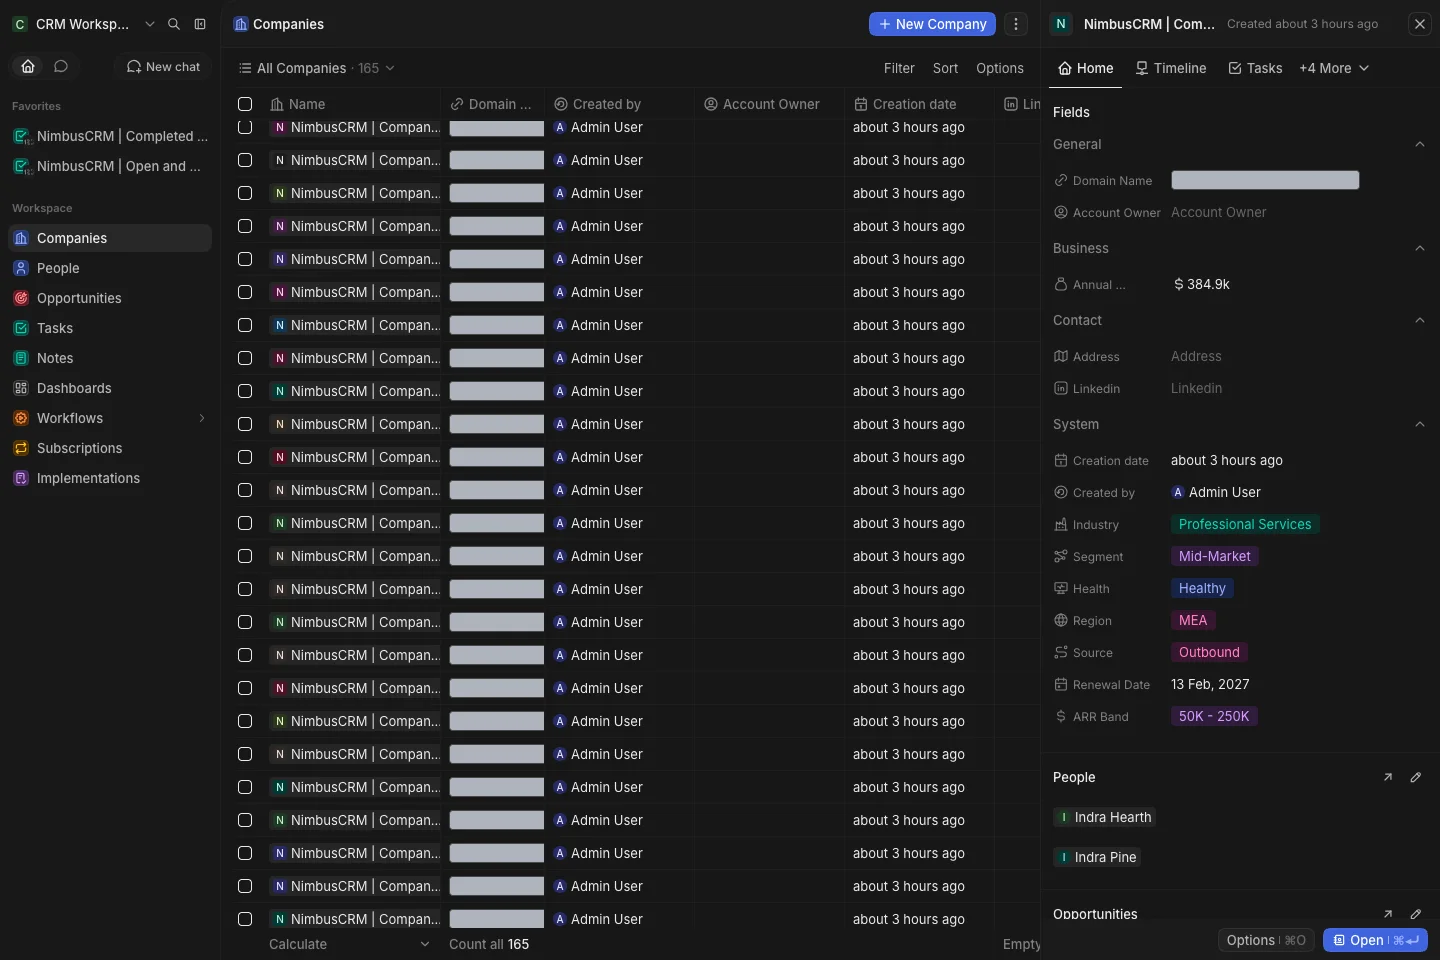This screenshot has width=1440, height=960.
Task: Click the Professional Services industry tag
Action: 1245,524
